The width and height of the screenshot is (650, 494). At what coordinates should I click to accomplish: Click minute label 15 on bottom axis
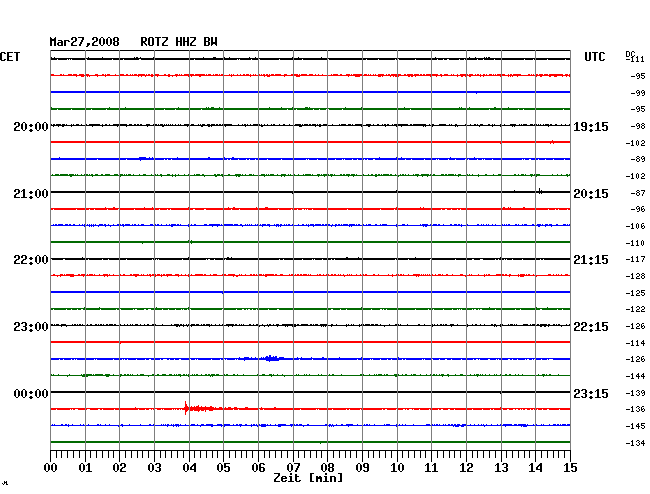pos(570,467)
